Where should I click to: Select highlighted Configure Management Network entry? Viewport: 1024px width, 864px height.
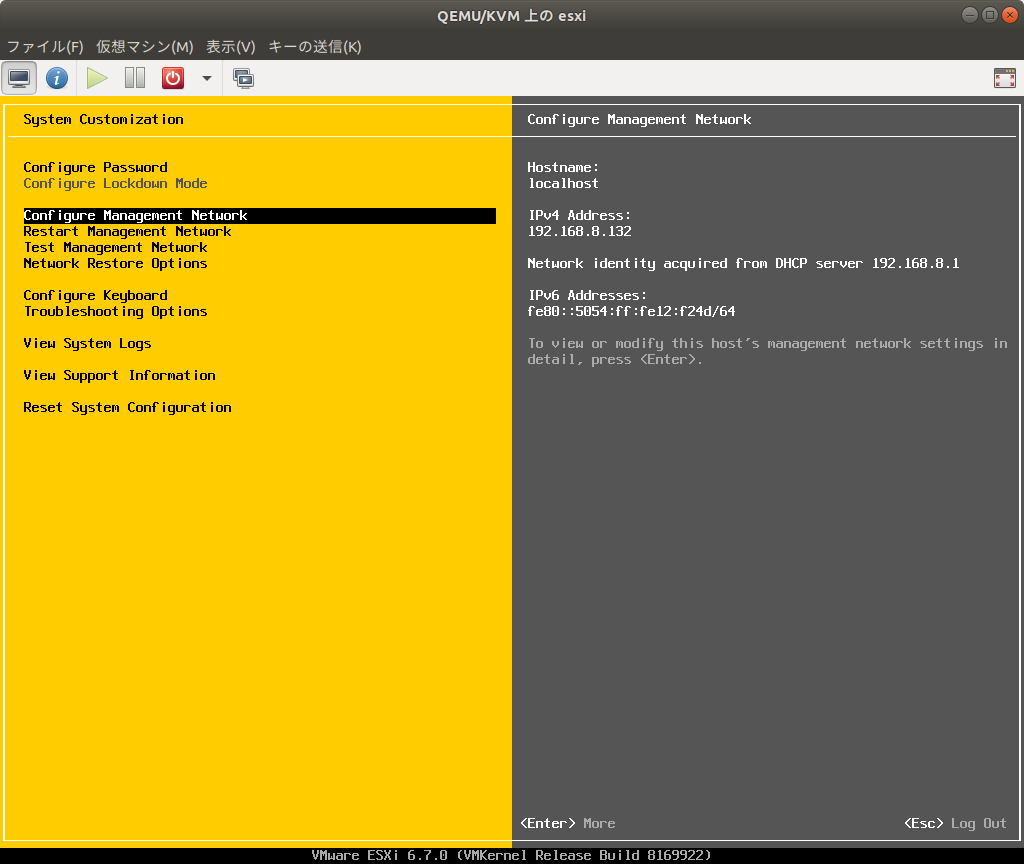[259, 216]
